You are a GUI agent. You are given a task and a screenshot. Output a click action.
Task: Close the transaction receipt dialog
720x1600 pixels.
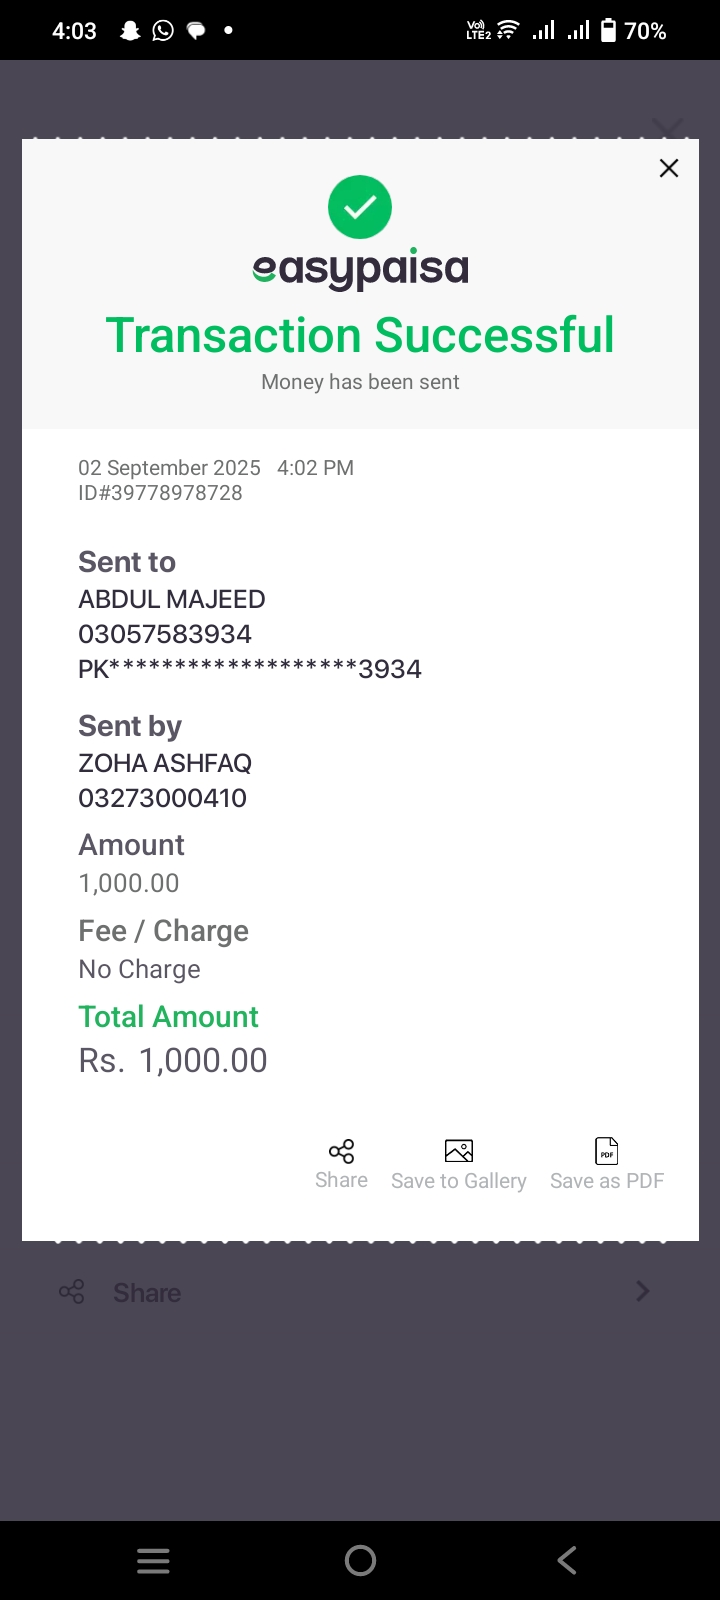point(669,168)
